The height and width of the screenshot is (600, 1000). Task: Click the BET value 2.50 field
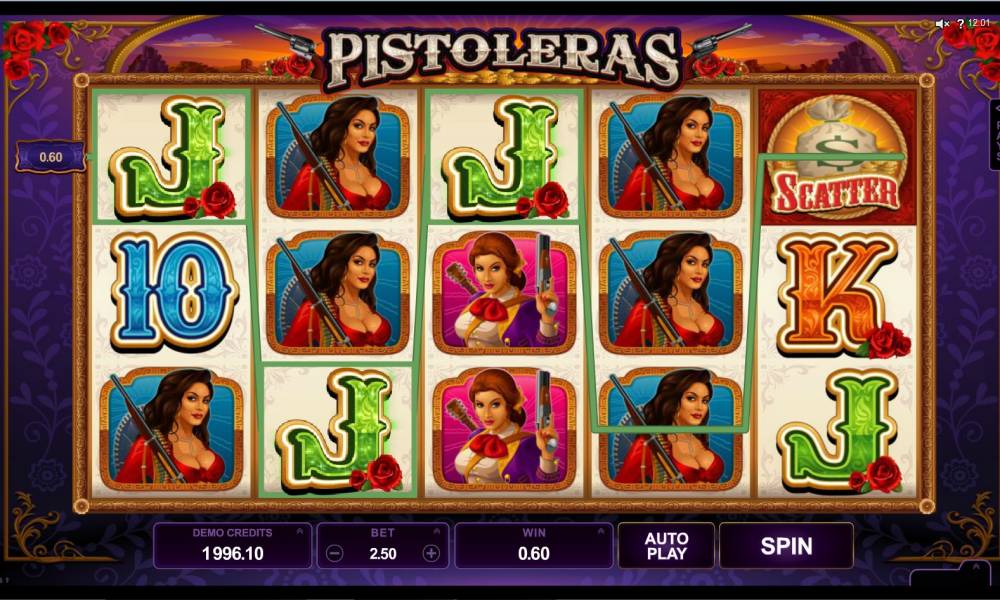pyautogui.click(x=383, y=553)
